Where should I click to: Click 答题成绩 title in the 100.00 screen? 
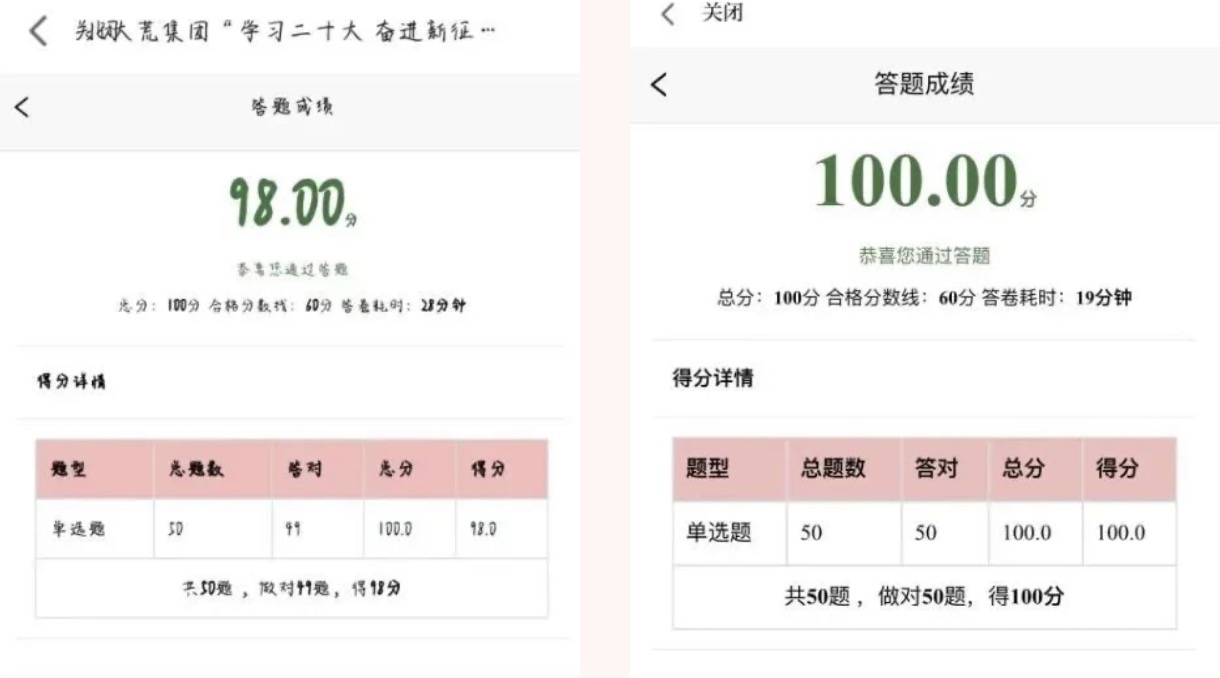click(924, 84)
